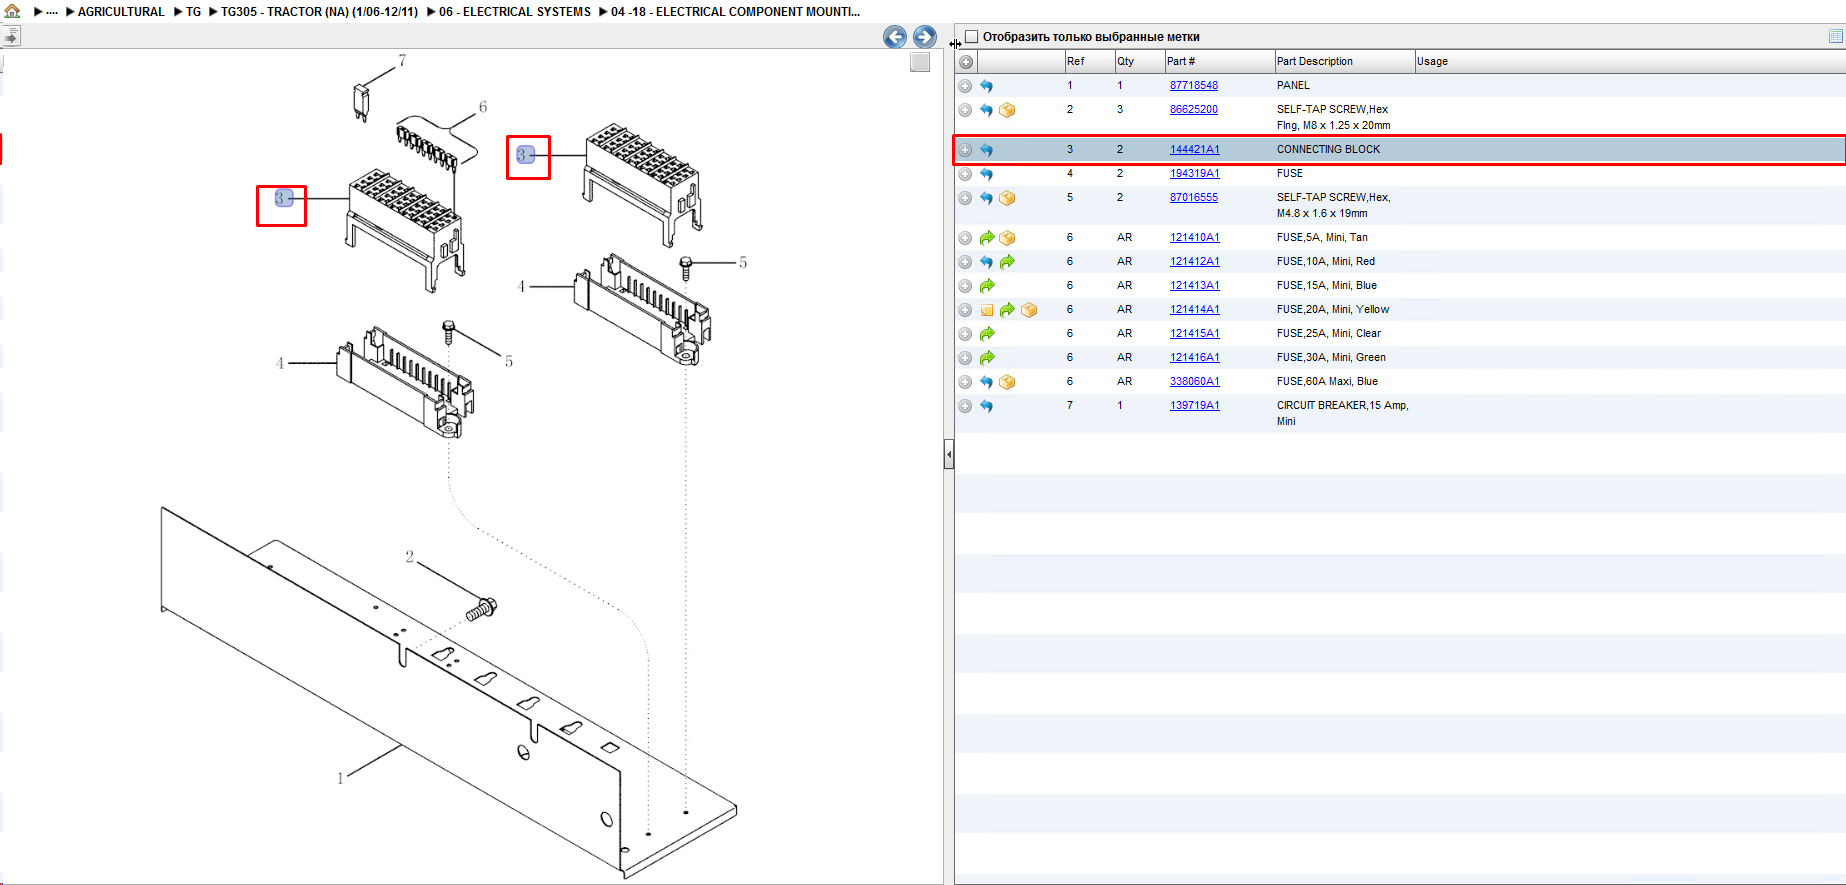Click the green arrow for FUSE,30A, Mini, Green
This screenshot has height=885, width=1846.
tap(987, 358)
